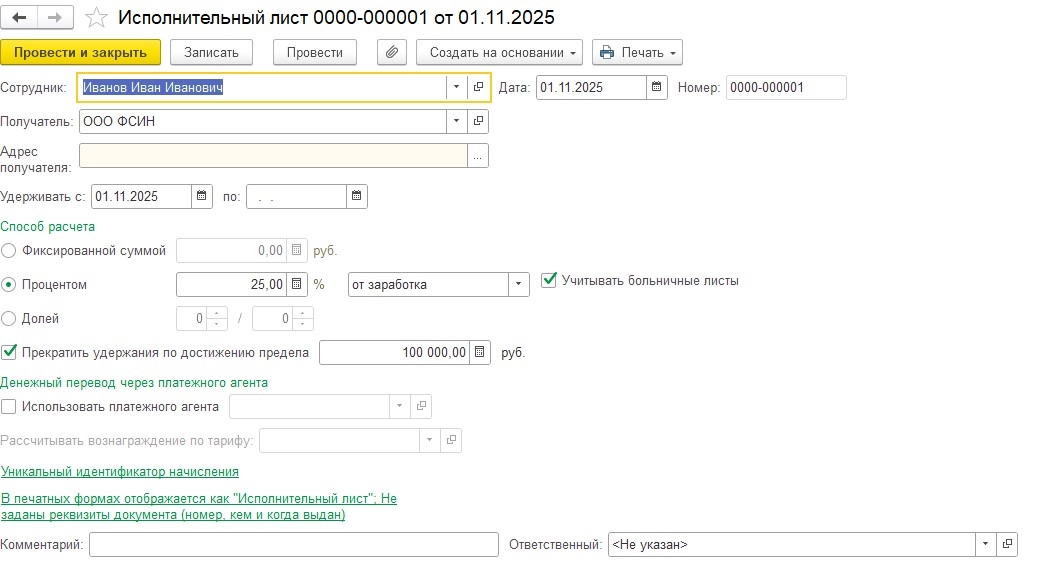1038x572 pixels.
Task: Open the Сотрудник record with open-form icon
Action: pos(478,87)
